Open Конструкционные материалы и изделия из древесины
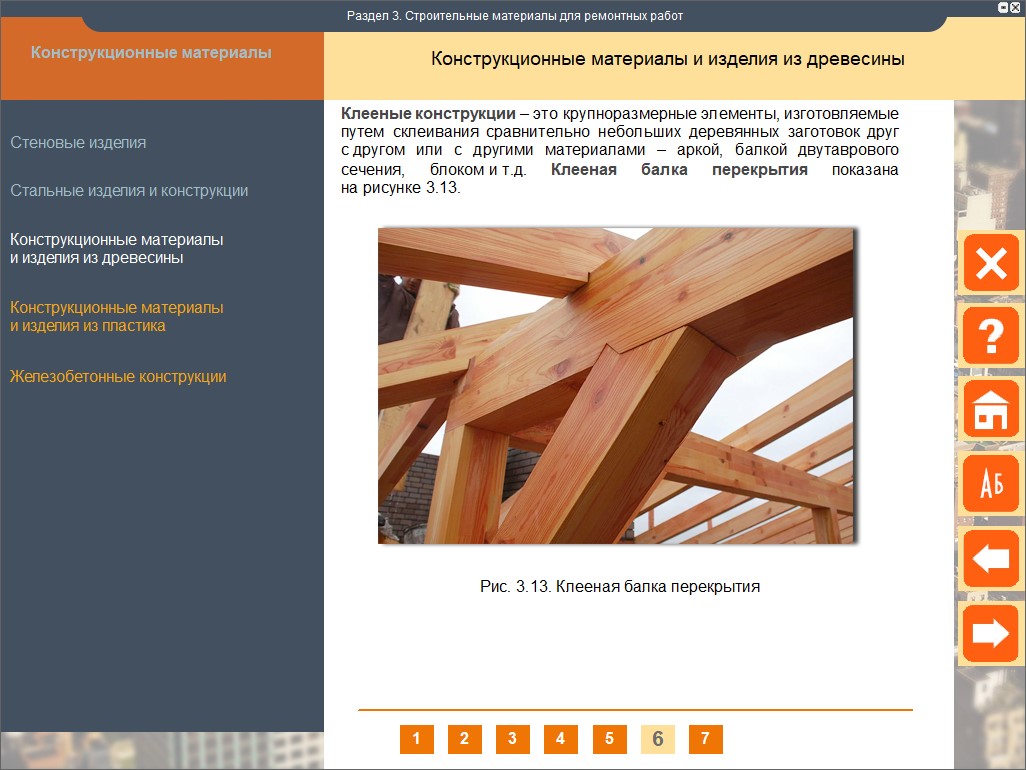This screenshot has width=1026, height=770. pos(116,249)
